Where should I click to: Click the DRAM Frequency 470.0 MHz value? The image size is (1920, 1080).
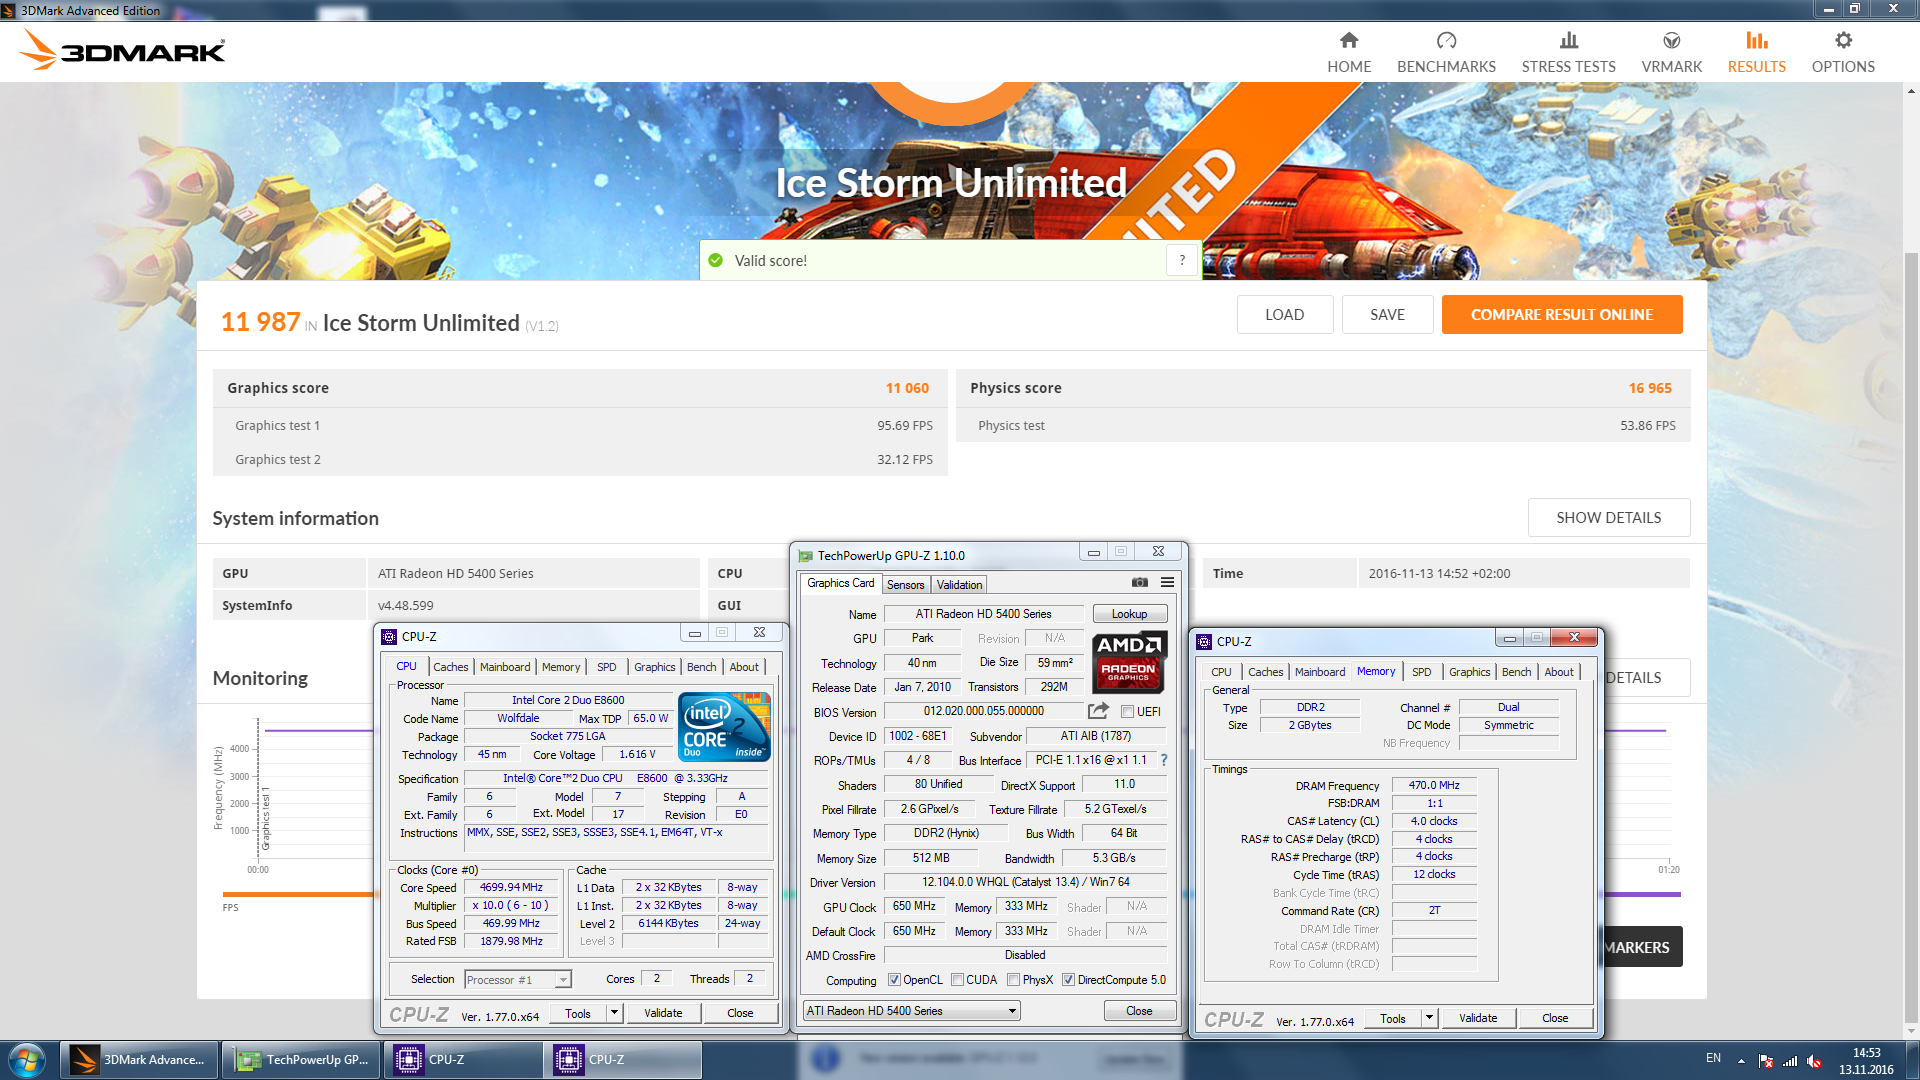[x=1434, y=785]
